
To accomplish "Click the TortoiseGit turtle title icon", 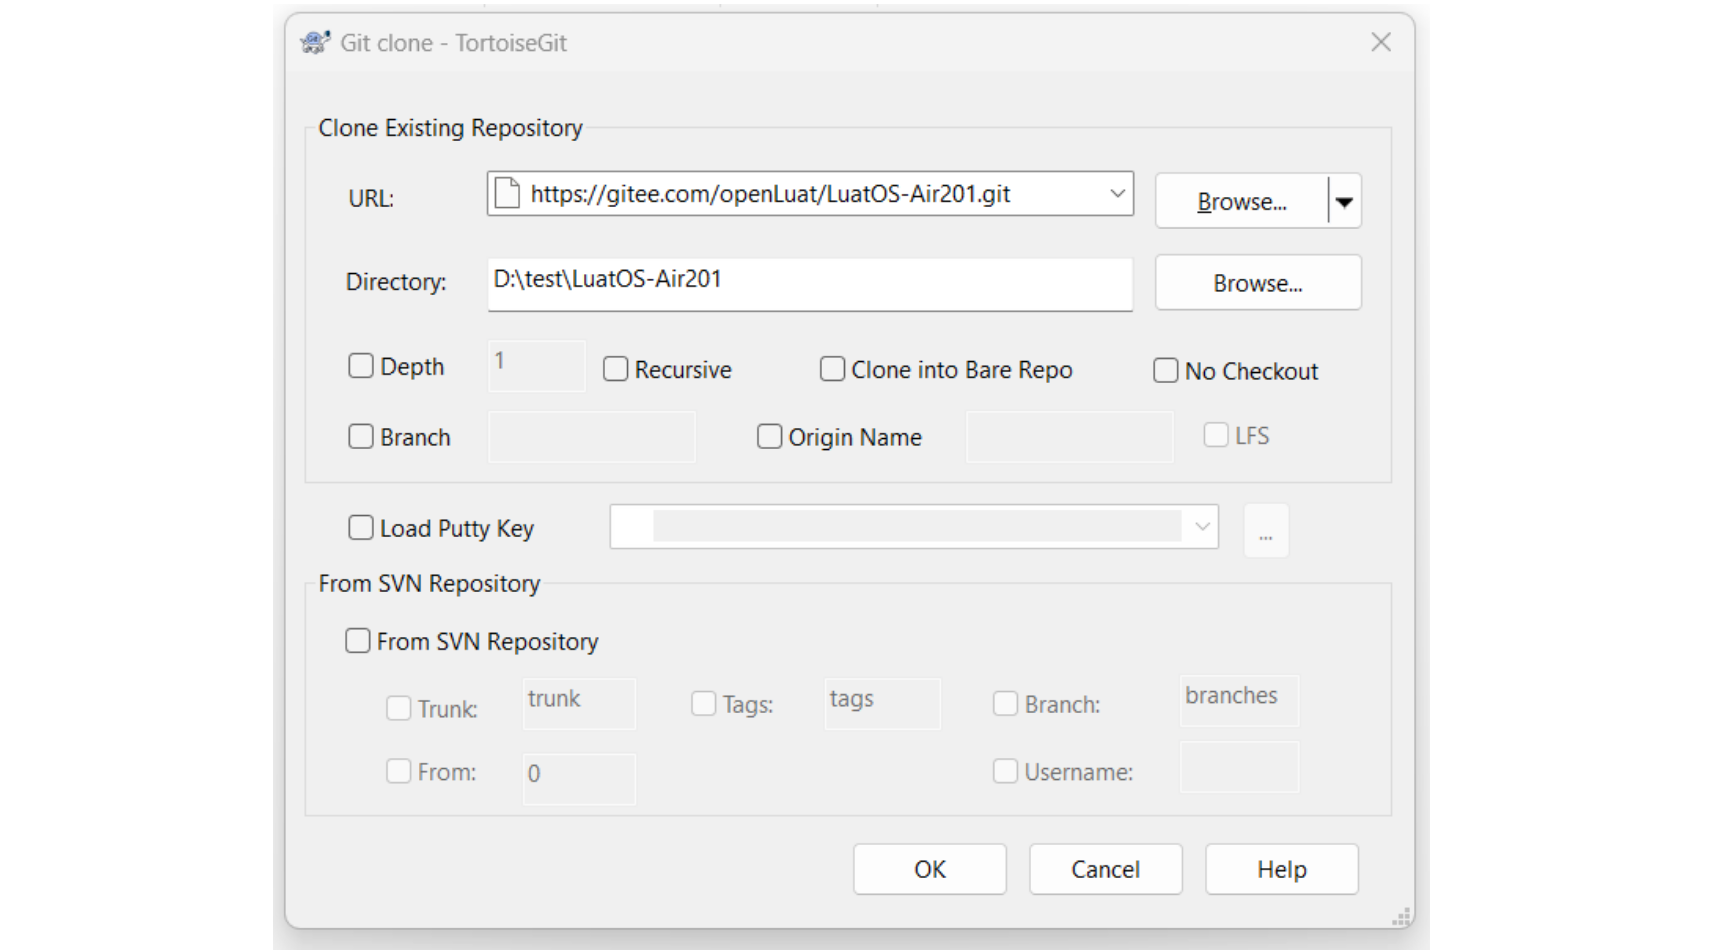I will [x=315, y=43].
